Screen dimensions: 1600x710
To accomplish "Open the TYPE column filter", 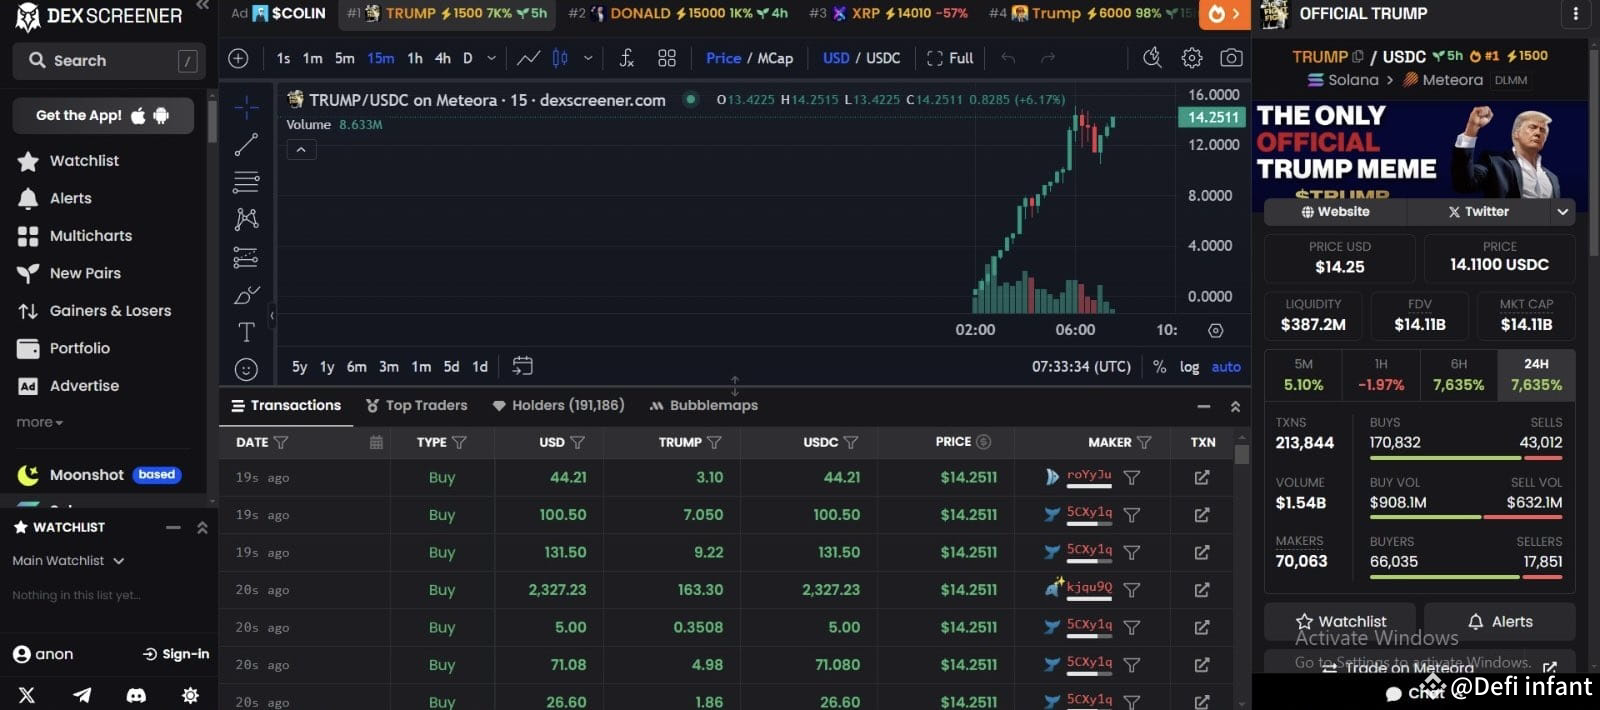I will 459,442.
